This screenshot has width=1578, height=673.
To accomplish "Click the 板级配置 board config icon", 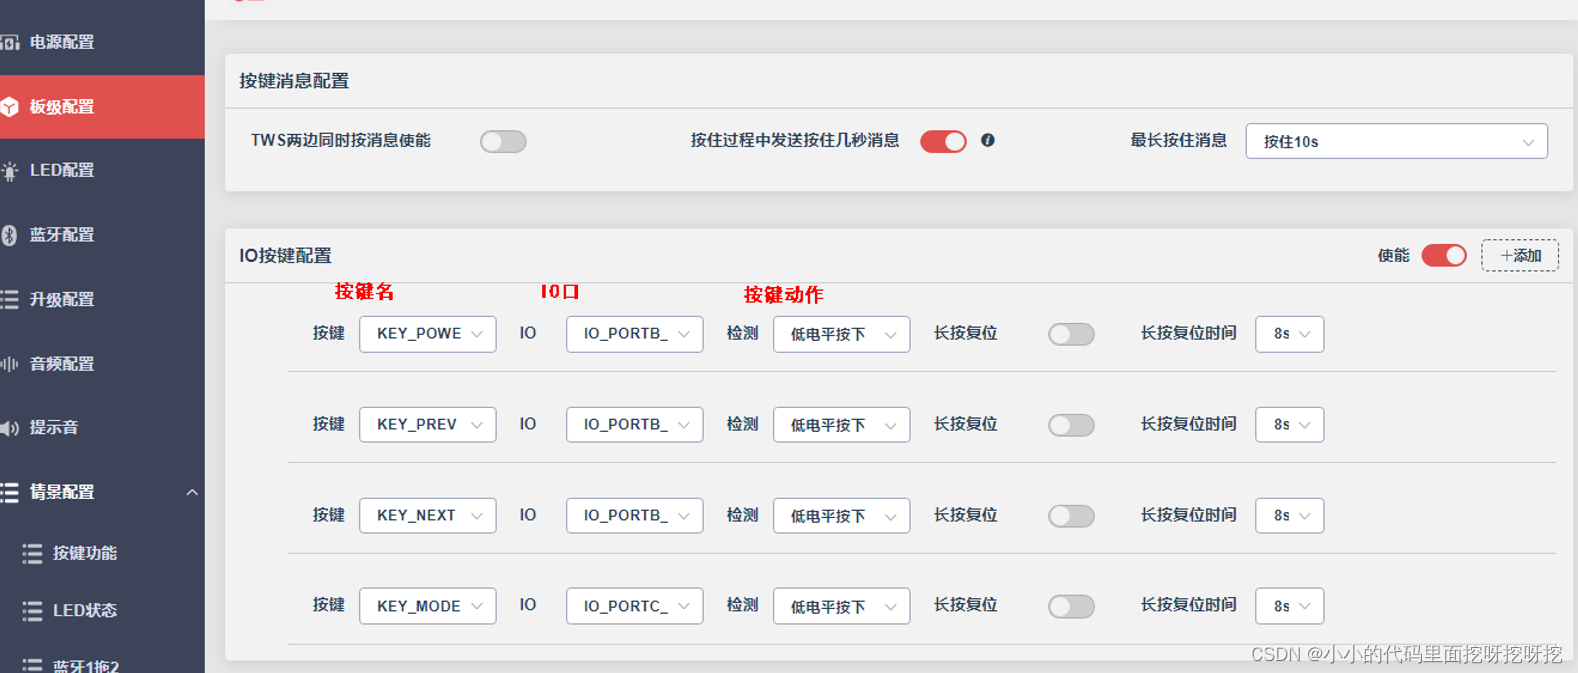I will (11, 107).
